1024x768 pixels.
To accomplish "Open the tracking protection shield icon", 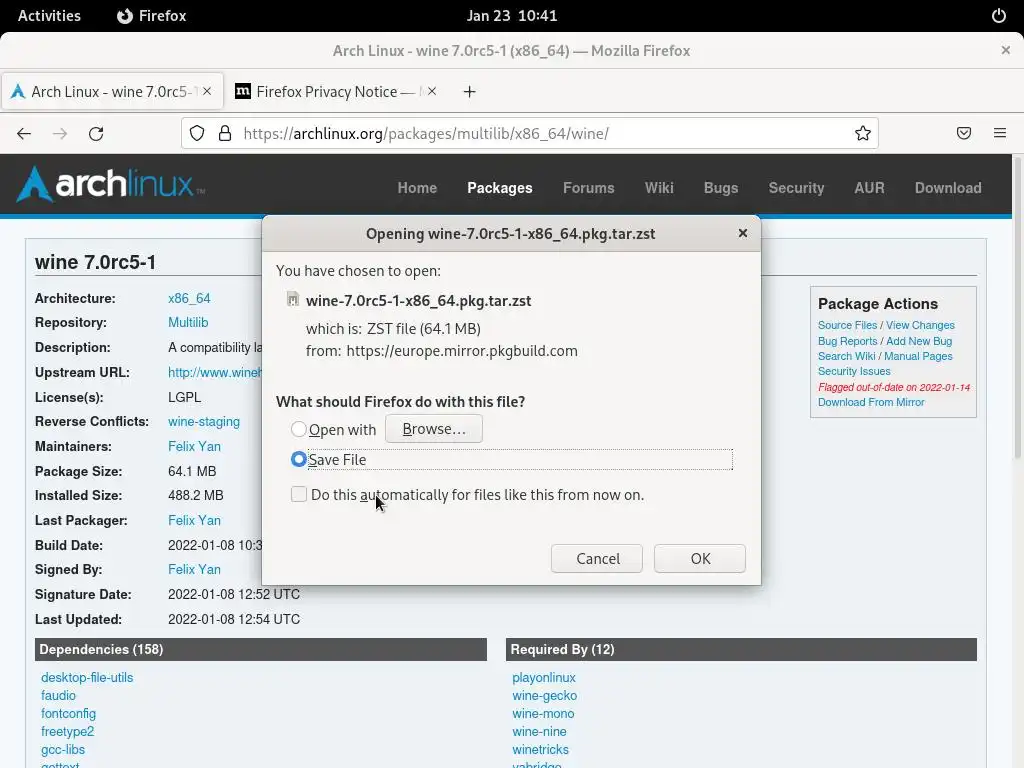I will 197,133.
